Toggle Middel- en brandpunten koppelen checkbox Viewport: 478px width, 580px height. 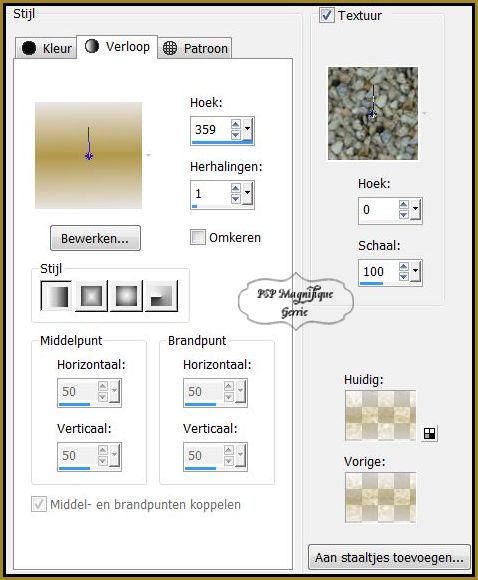click(x=39, y=504)
